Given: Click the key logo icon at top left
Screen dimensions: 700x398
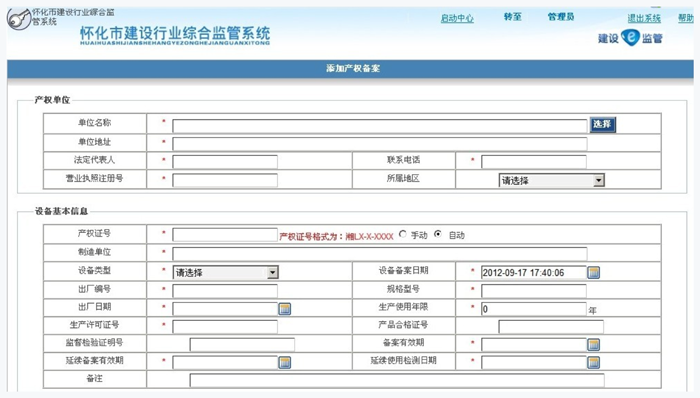Looking at the screenshot, I should pos(19,19).
